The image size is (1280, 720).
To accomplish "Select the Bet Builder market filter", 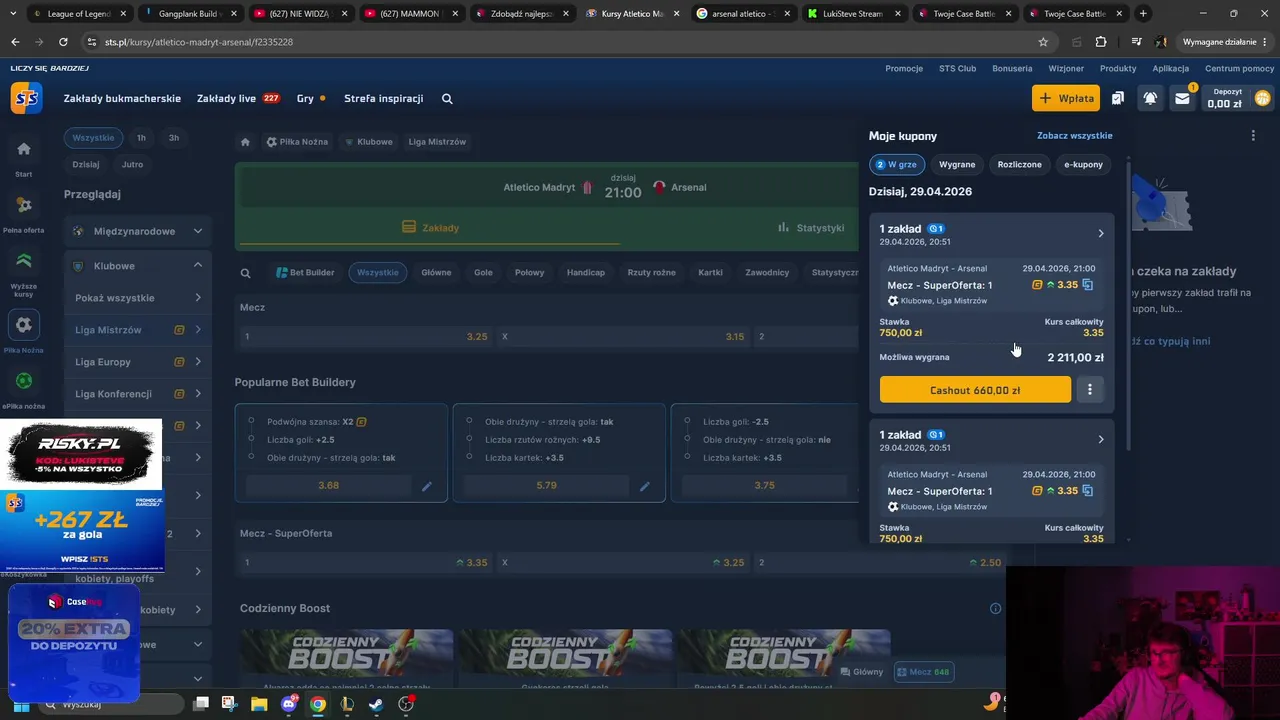I will (x=305, y=273).
